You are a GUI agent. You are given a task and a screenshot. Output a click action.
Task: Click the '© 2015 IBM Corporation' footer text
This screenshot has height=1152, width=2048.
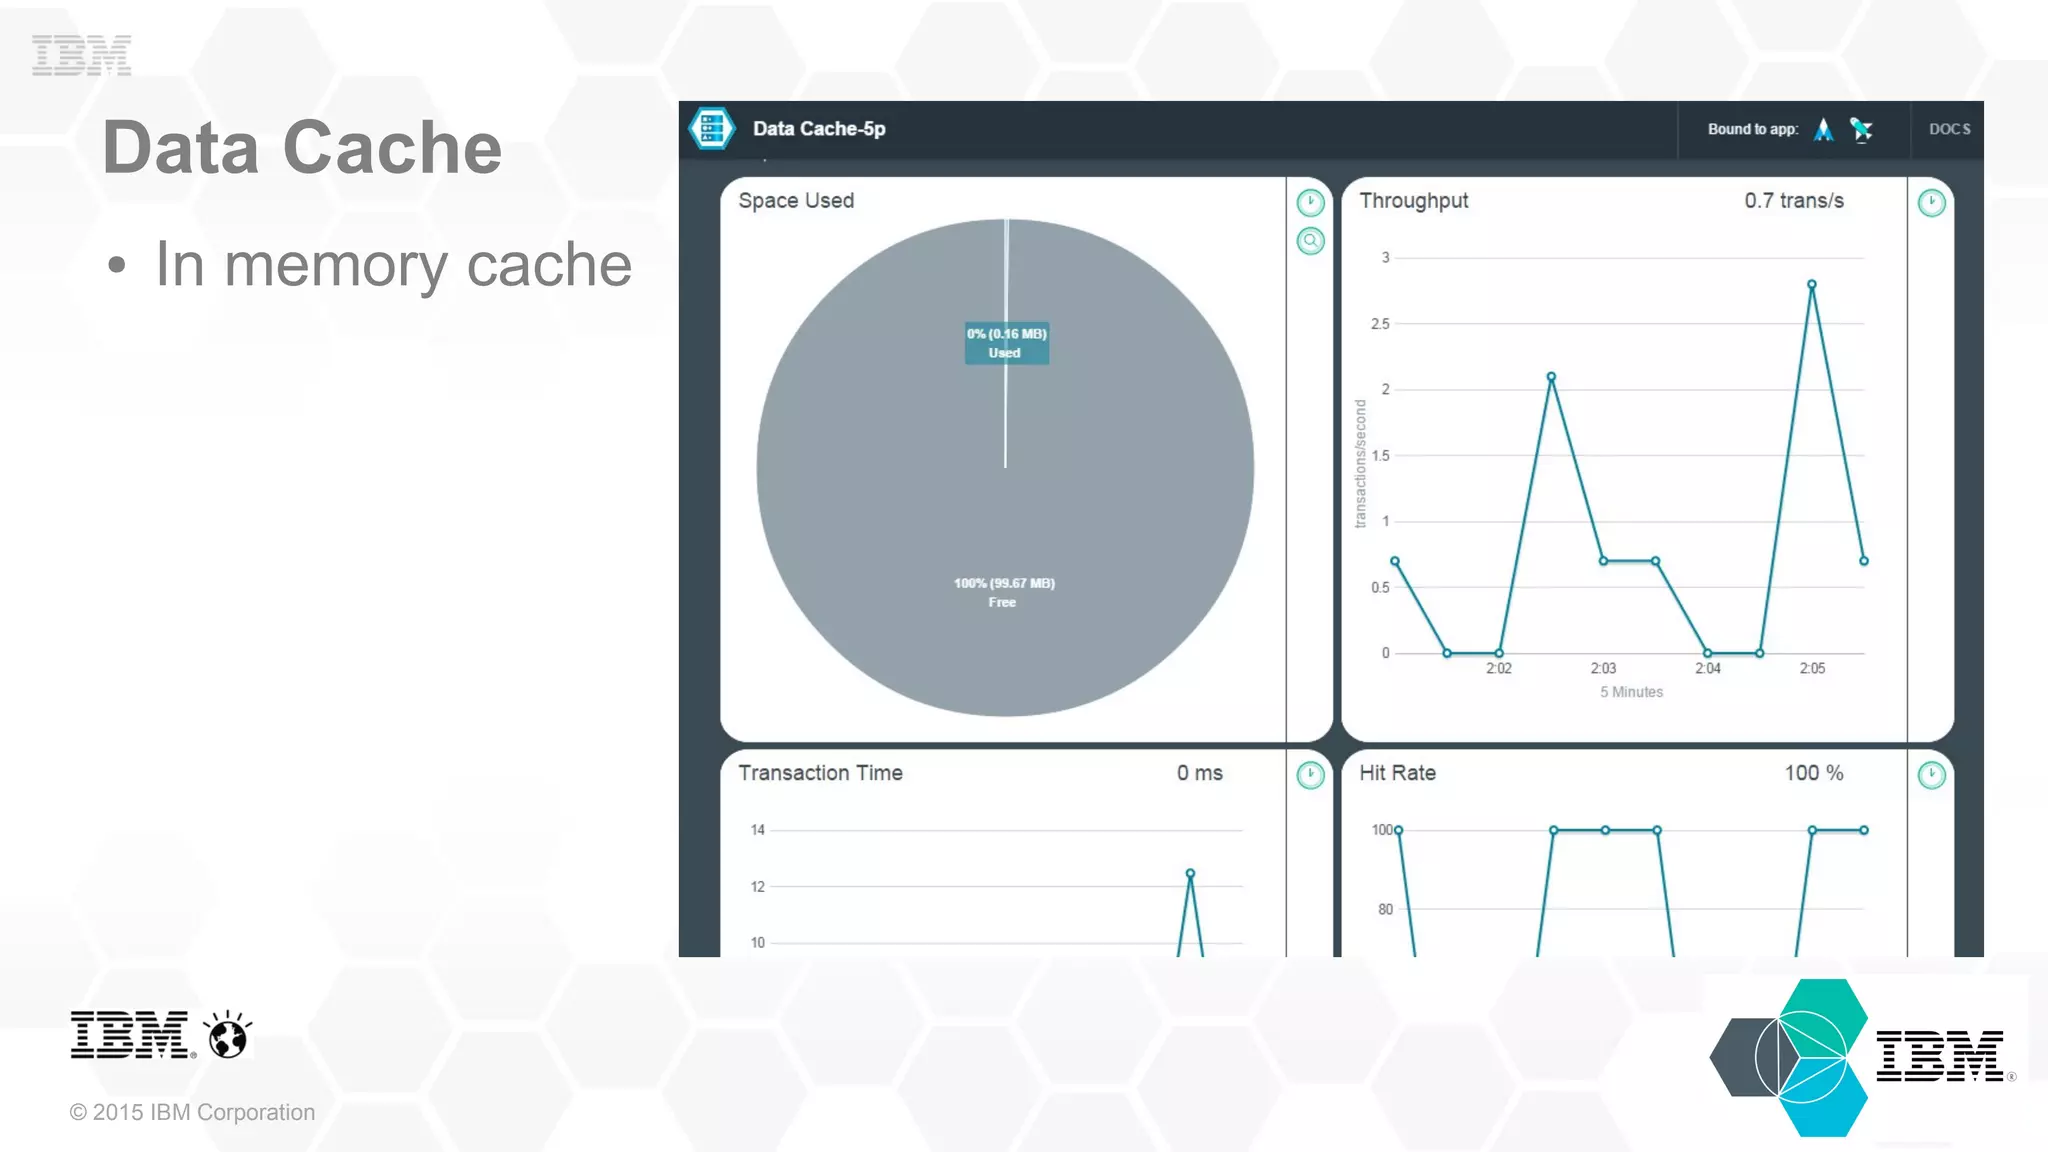tap(192, 1112)
